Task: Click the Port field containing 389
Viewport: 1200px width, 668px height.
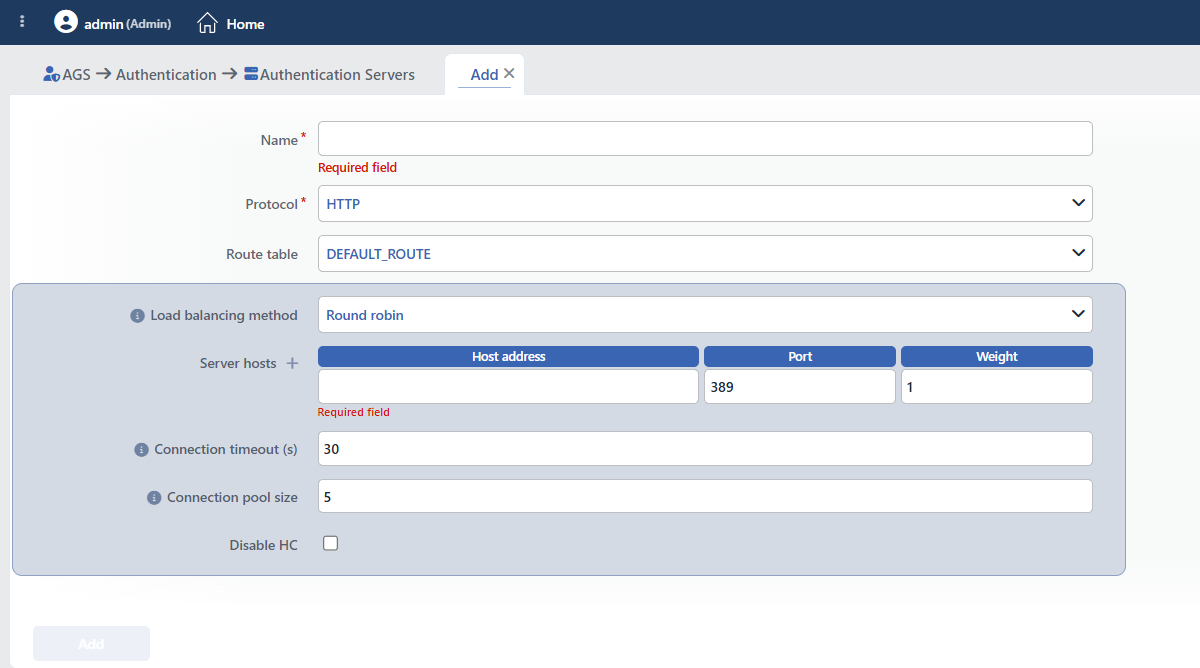Action: click(x=800, y=387)
